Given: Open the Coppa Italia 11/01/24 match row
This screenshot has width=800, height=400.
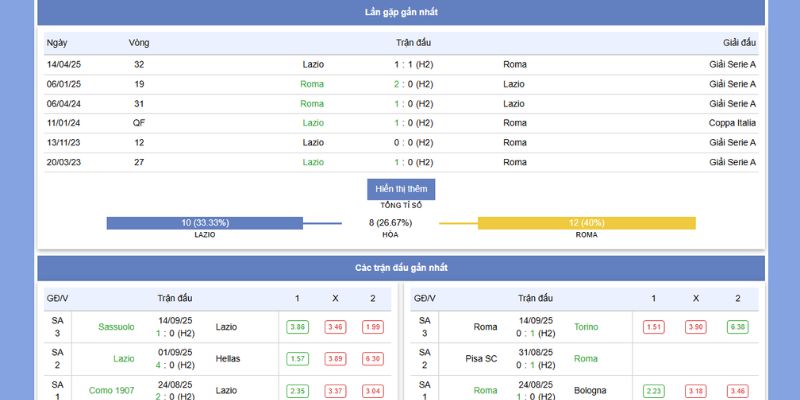Looking at the screenshot, I should click(401, 123).
